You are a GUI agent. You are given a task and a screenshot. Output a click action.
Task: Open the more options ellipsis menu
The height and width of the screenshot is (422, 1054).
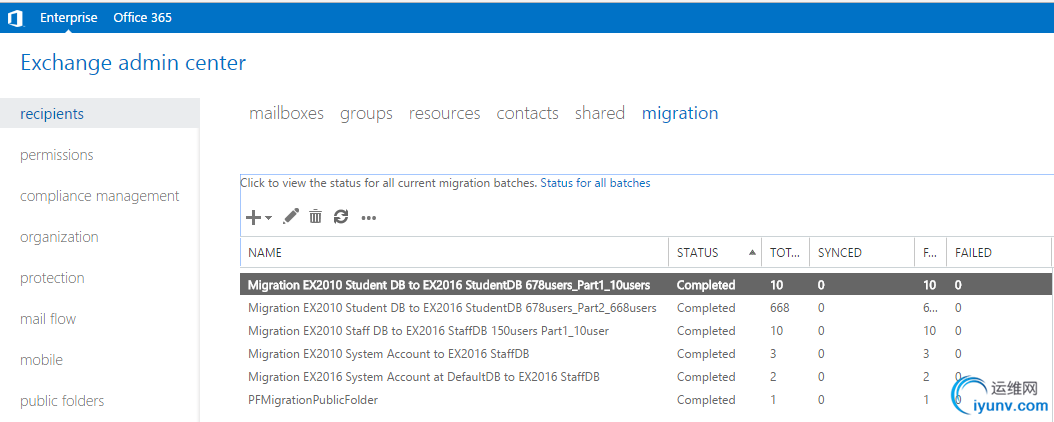(x=368, y=217)
